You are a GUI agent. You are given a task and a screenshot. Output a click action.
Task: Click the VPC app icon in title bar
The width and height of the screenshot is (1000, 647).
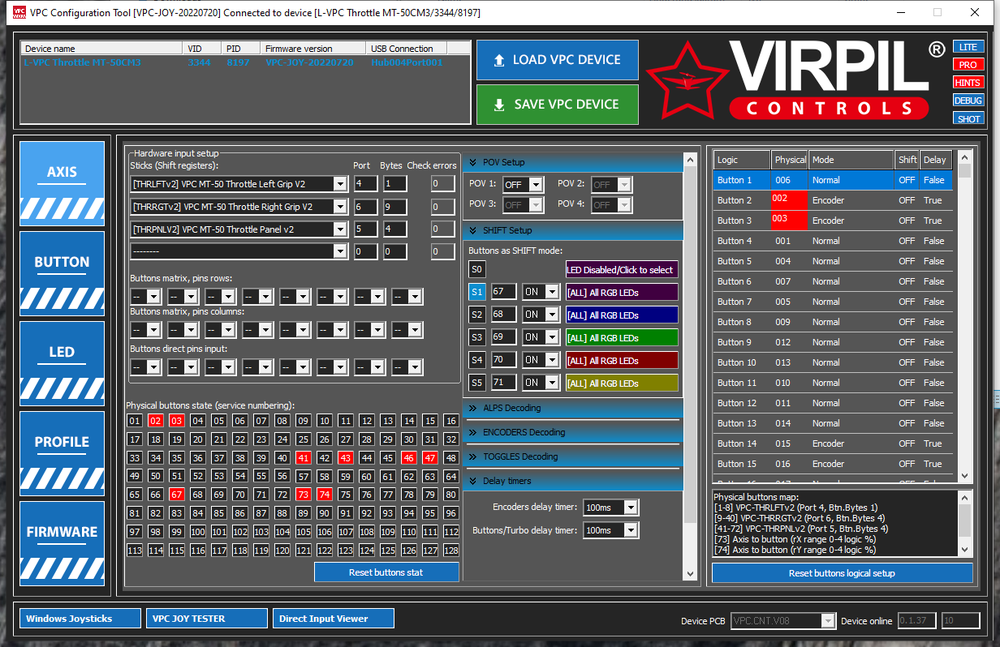(19, 12)
